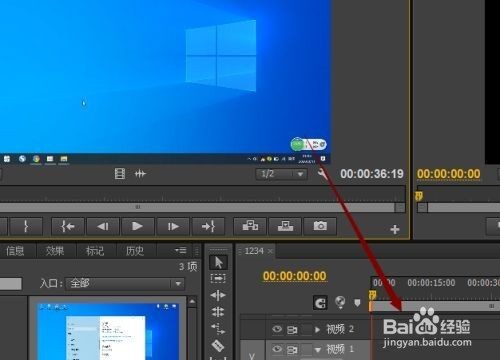The image size is (500, 360).
Task: Click the 视频 2 track label
Action: [x=340, y=329]
